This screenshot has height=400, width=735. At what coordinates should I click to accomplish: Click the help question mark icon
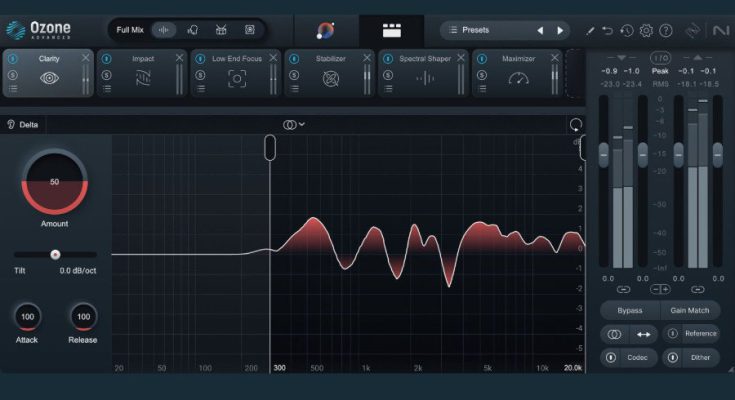coord(666,31)
